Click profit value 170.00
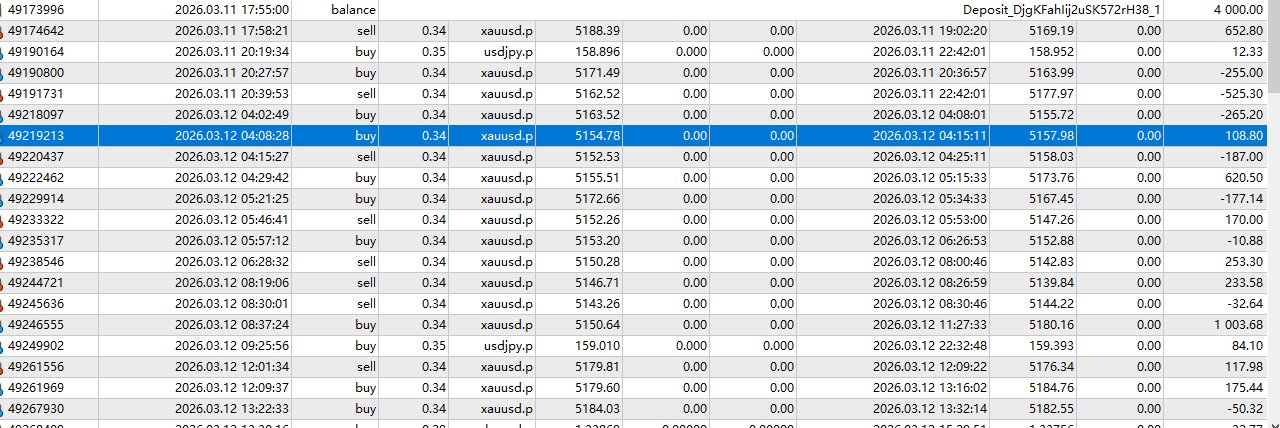The width and height of the screenshot is (1280, 428). pos(1243,219)
